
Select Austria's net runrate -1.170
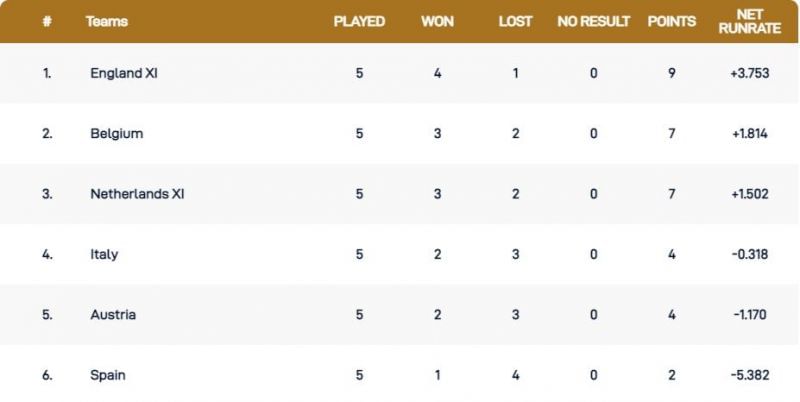749,315
